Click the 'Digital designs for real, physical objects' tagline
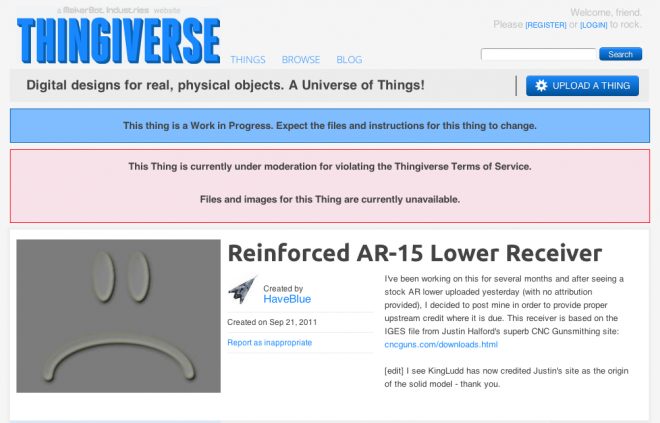The width and height of the screenshot is (660, 423). [x=225, y=85]
